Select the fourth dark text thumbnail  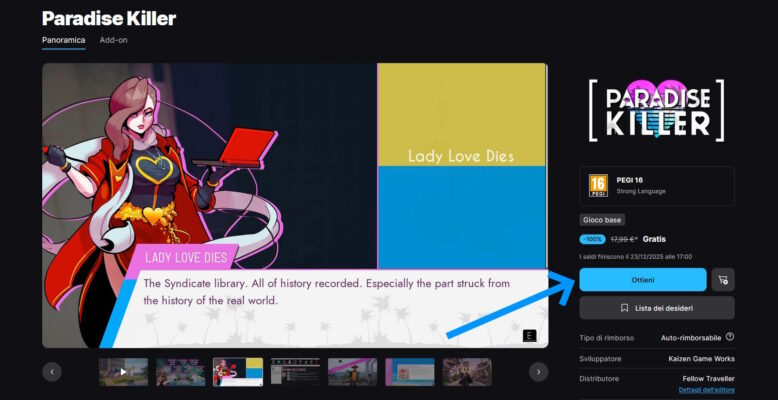(x=295, y=372)
